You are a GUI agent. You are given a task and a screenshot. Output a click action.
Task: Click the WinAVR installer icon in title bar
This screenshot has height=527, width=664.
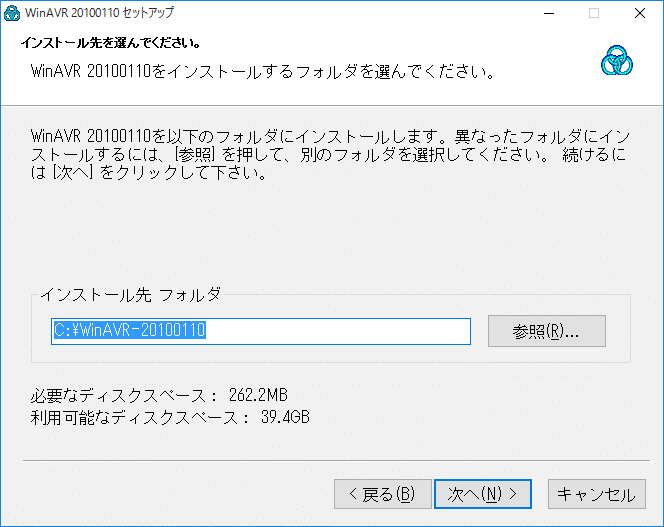[x=11, y=13]
